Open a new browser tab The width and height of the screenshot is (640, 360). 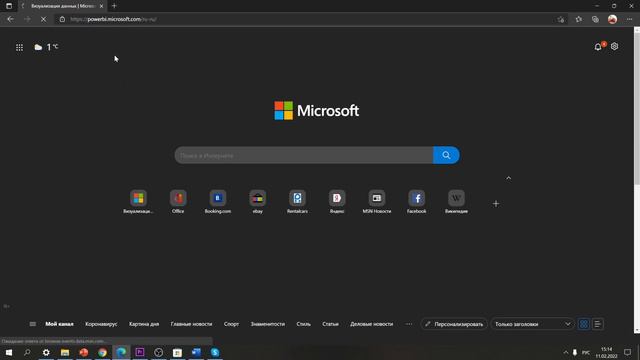[114, 6]
